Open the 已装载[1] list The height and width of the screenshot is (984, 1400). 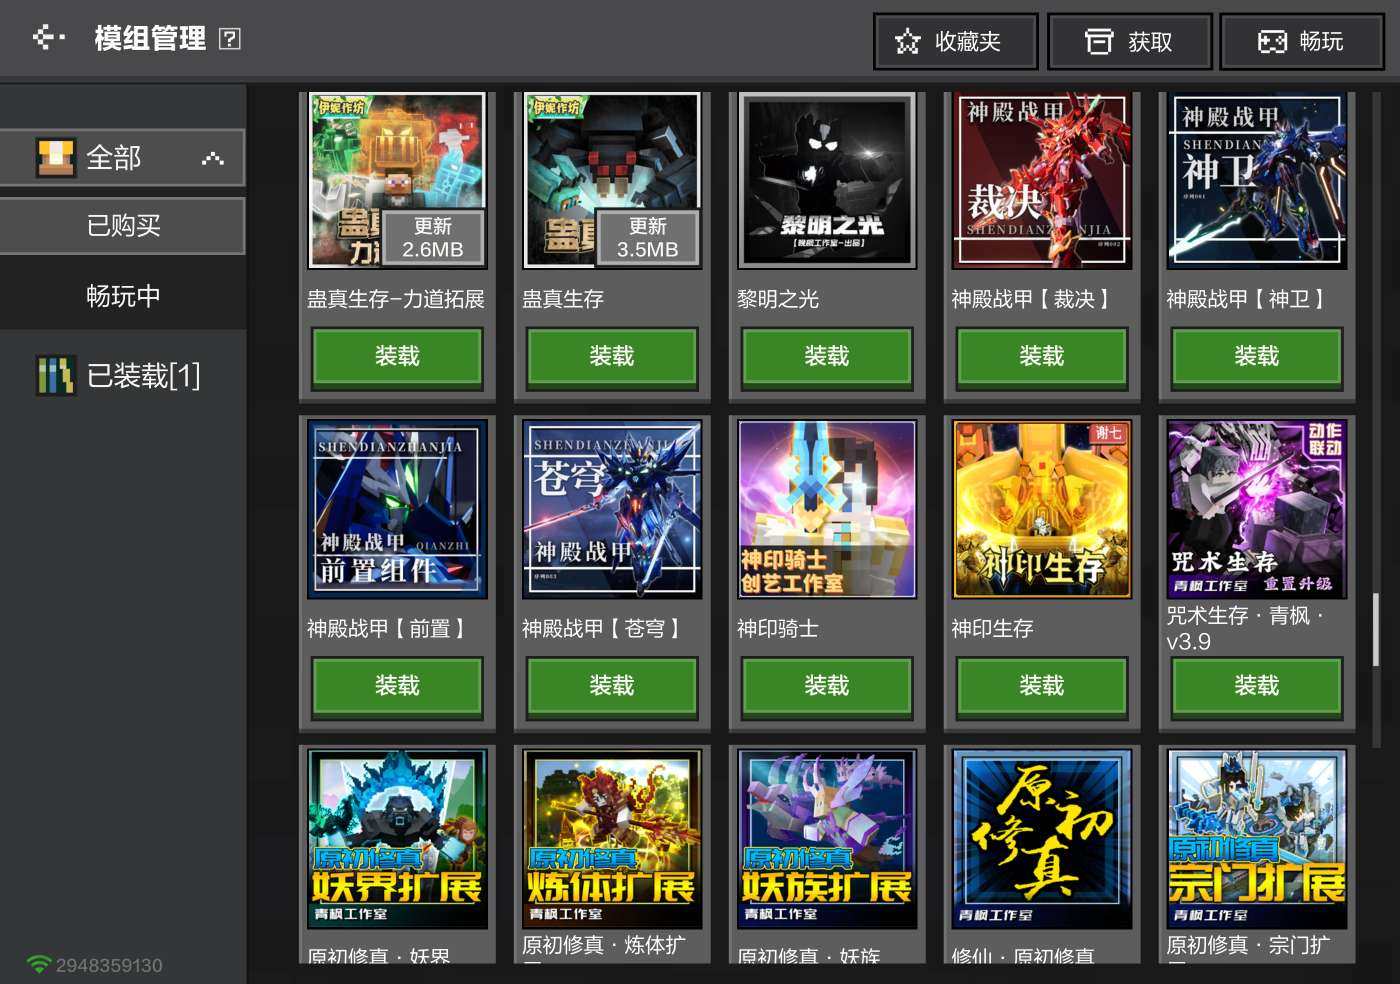coord(143,376)
